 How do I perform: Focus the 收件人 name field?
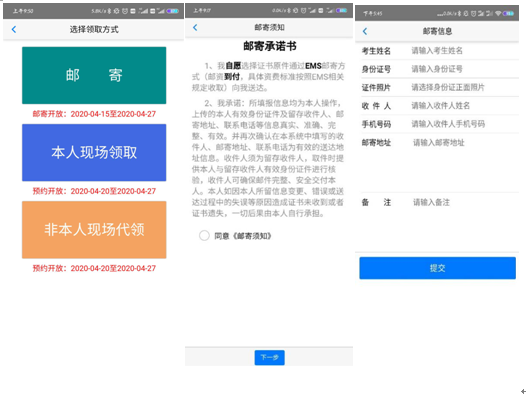(464, 106)
